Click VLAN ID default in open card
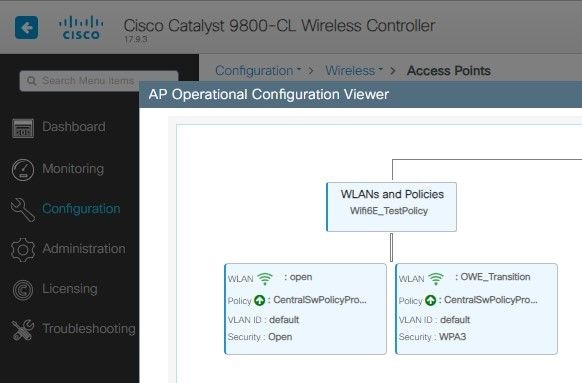The height and width of the screenshot is (383, 582). coord(284,320)
